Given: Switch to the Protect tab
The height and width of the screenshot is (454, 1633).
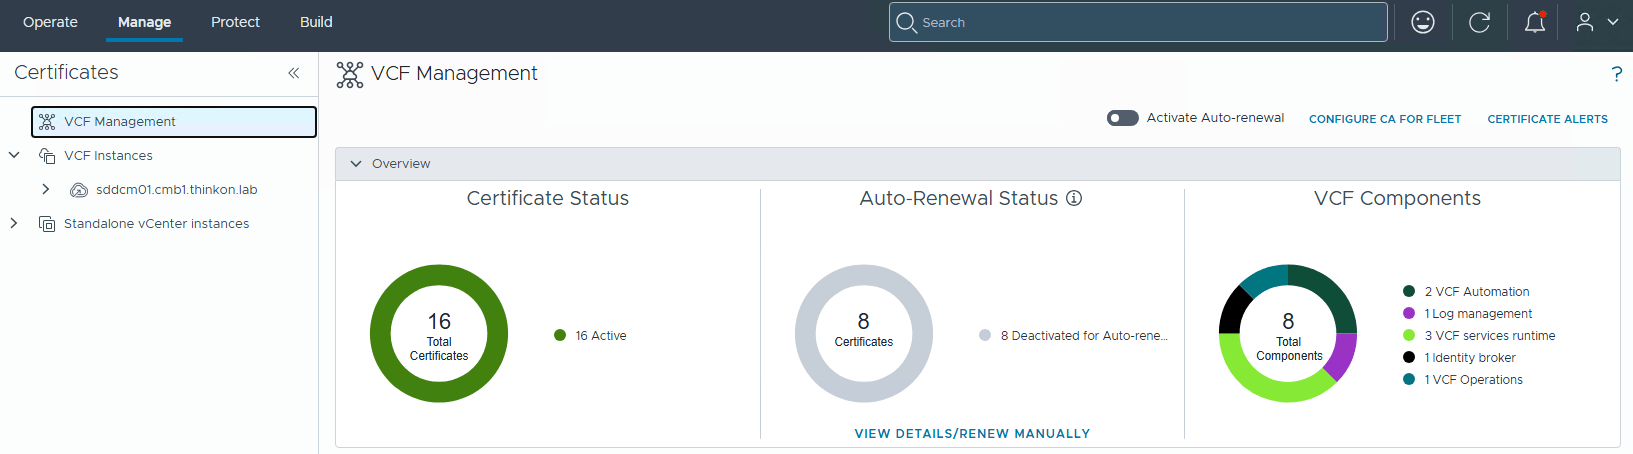Looking at the screenshot, I should (x=235, y=22).
